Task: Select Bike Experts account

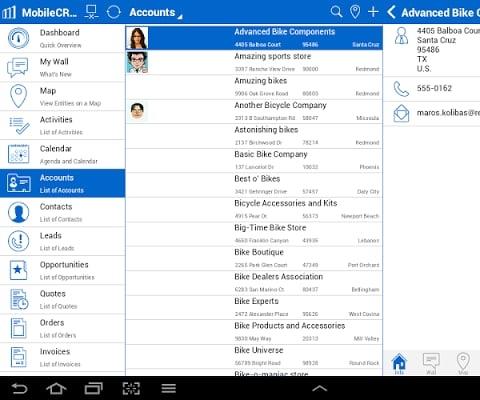Action: [x=254, y=308]
